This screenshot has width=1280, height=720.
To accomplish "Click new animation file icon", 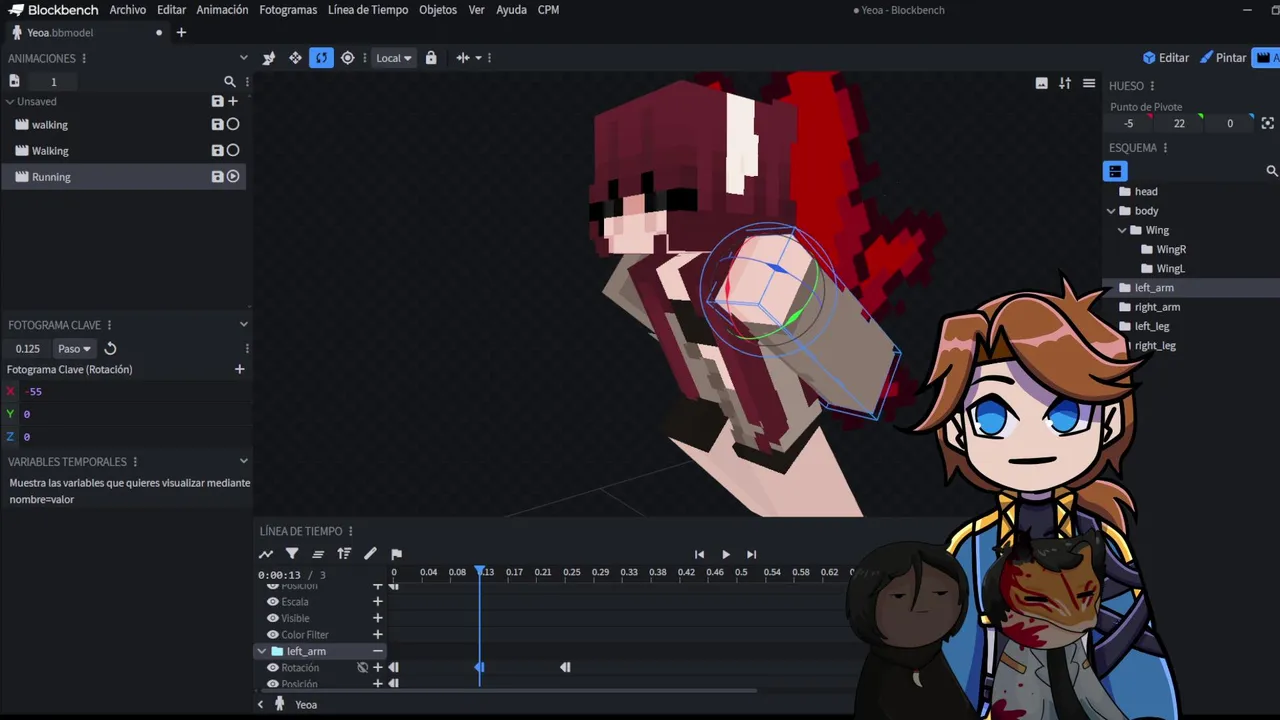I will point(14,81).
